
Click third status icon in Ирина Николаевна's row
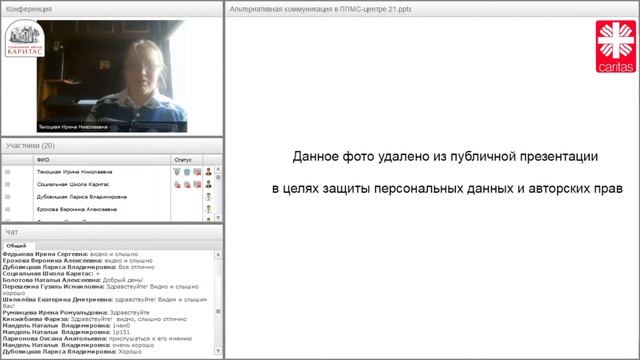coord(197,172)
